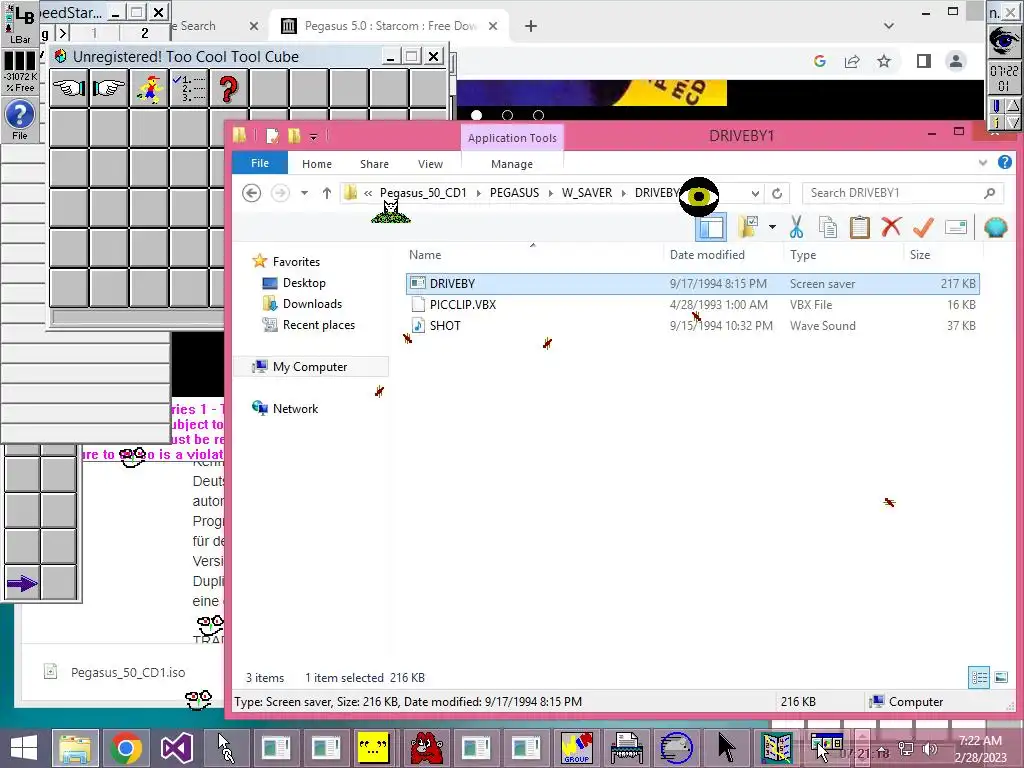The height and width of the screenshot is (768, 1024).
Task: Switch to details view in status bar
Action: coord(979,677)
